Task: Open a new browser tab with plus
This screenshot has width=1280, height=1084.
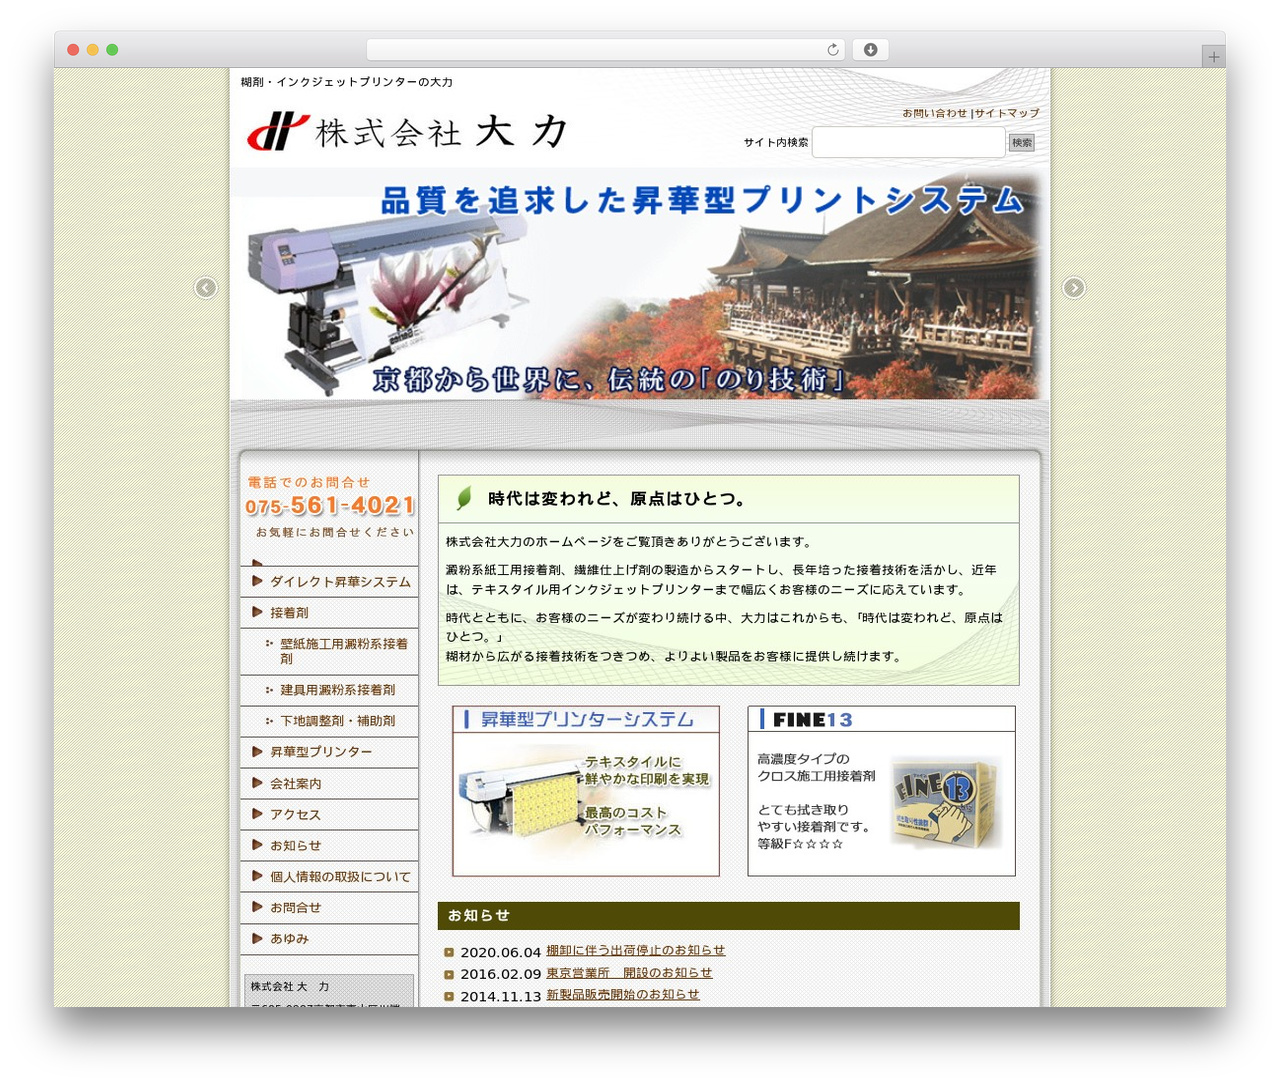Action: 1213,57
